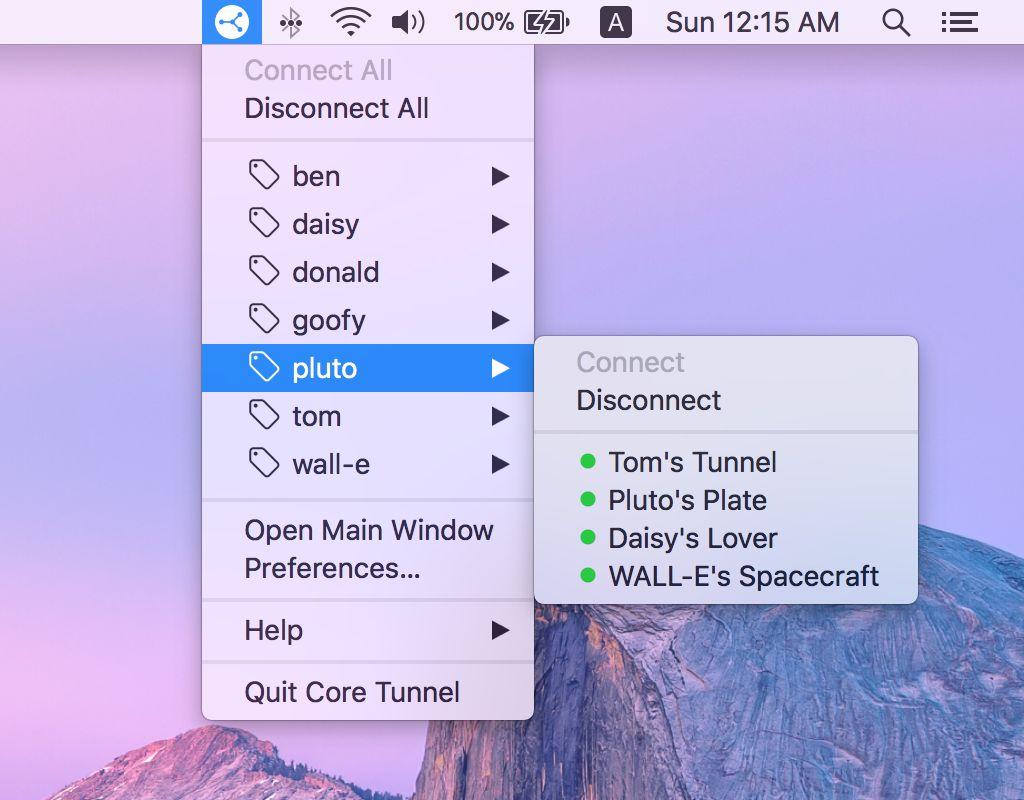Expand the donald submenu arrow
The height and width of the screenshot is (800, 1024).
[x=500, y=272]
